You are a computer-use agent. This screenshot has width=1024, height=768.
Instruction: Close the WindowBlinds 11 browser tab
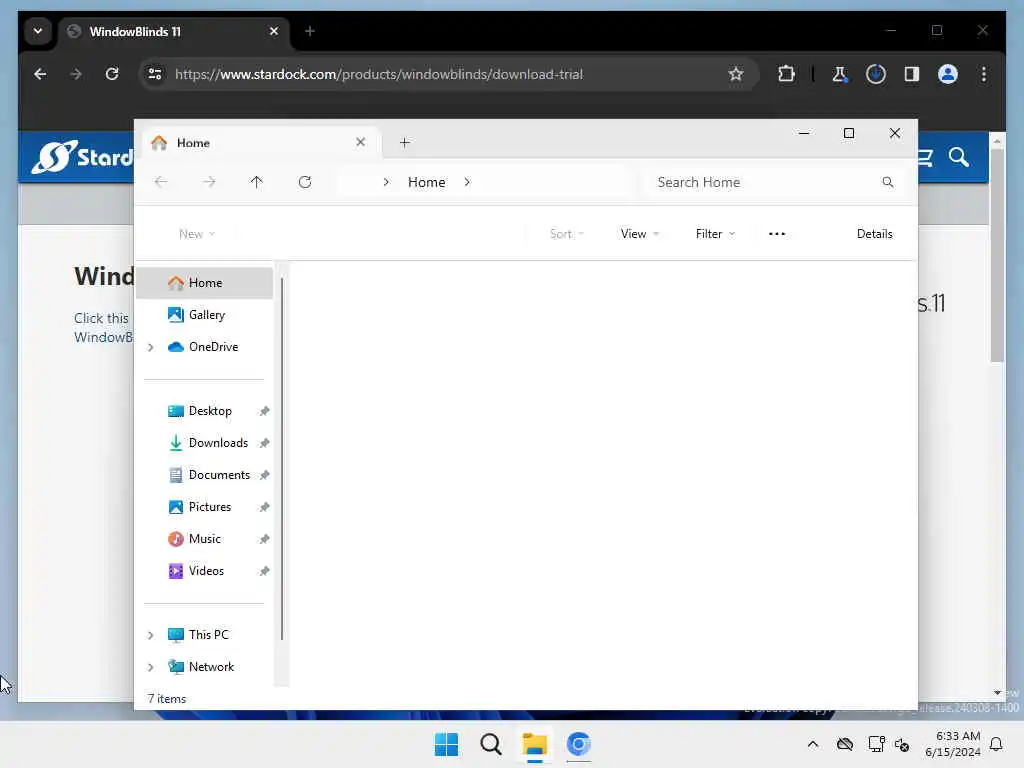pos(274,31)
